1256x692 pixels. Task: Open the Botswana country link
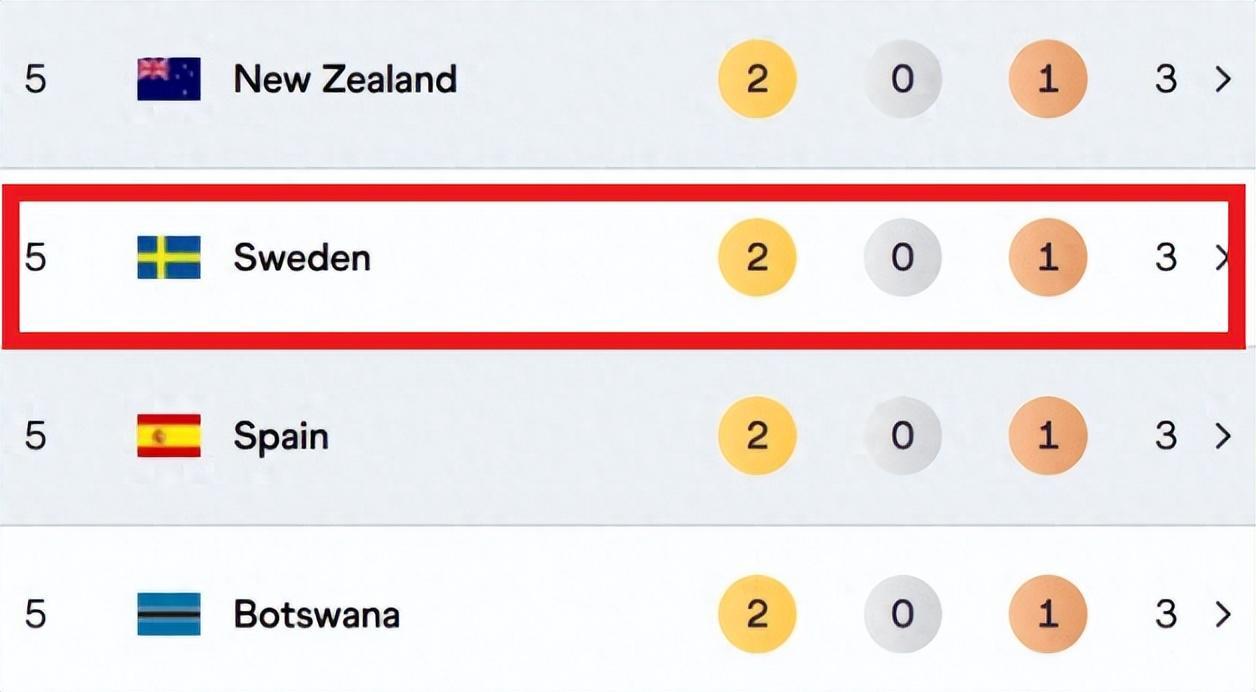tap(316, 614)
